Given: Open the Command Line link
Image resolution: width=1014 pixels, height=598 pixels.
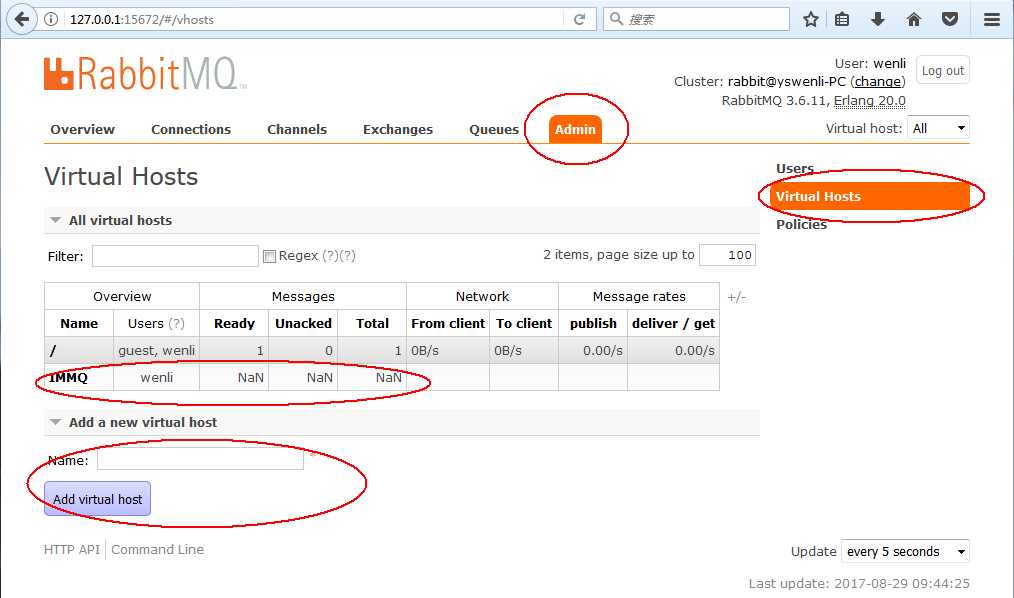Looking at the screenshot, I should (157, 550).
